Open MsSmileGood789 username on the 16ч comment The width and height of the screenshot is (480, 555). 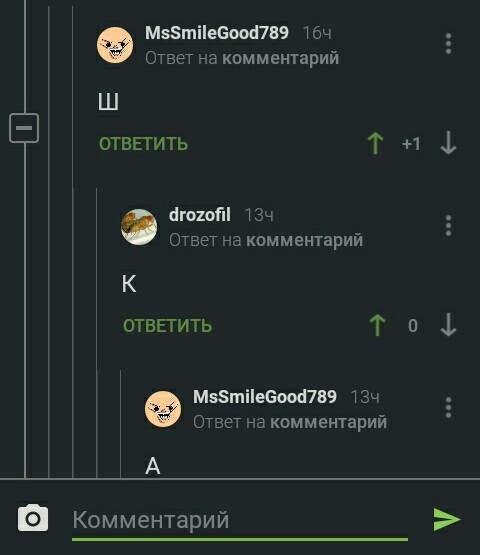pyautogui.click(x=217, y=33)
